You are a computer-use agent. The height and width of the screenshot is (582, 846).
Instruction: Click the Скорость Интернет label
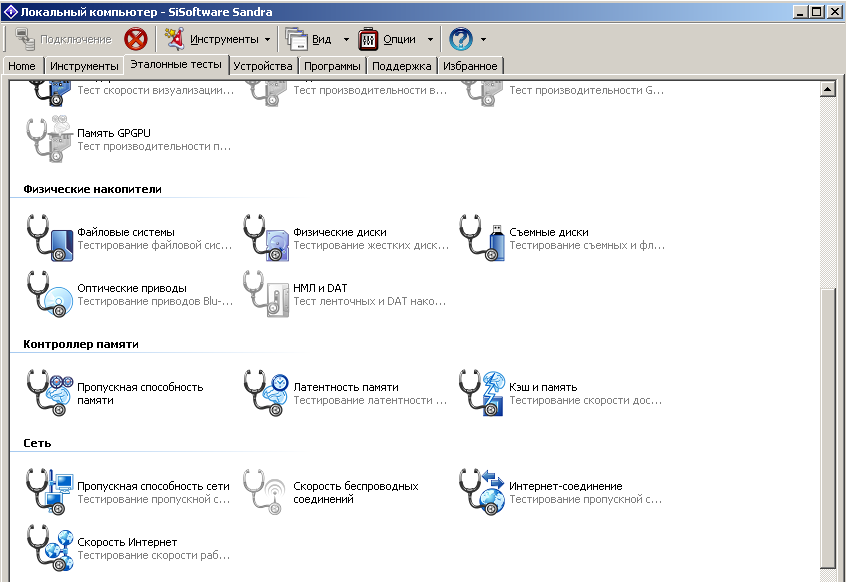click(127, 542)
